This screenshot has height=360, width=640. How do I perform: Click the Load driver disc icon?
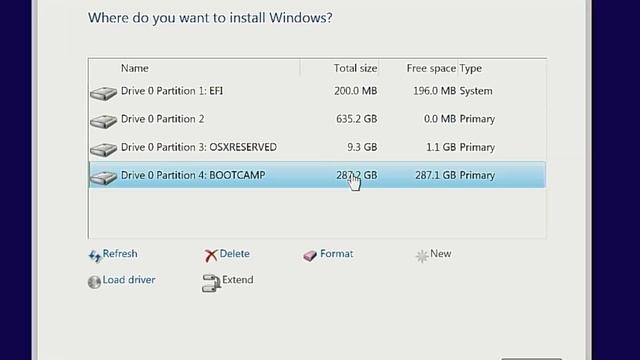point(94,282)
